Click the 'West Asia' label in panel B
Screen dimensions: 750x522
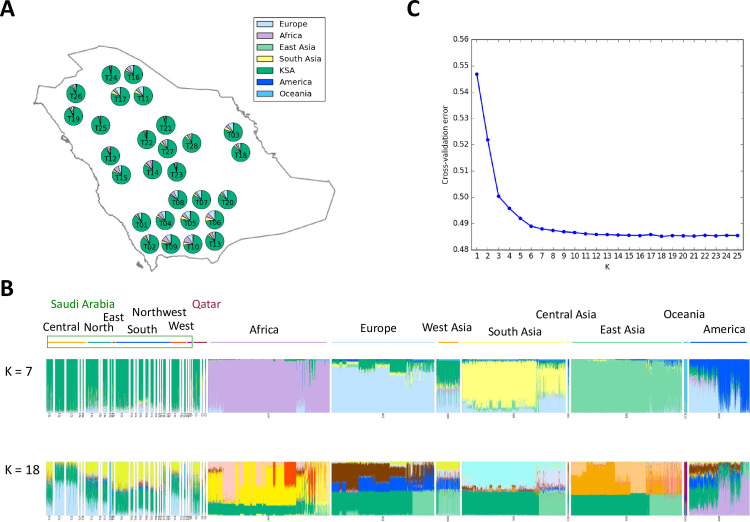447,327
